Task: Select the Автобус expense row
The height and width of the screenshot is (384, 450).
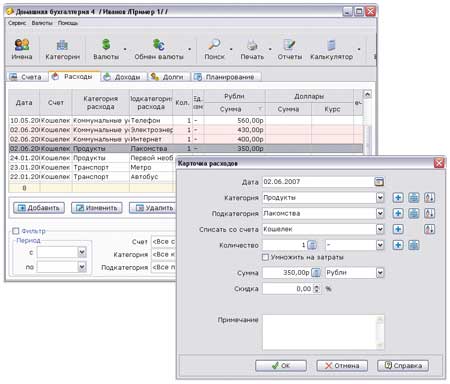Action: [92, 177]
